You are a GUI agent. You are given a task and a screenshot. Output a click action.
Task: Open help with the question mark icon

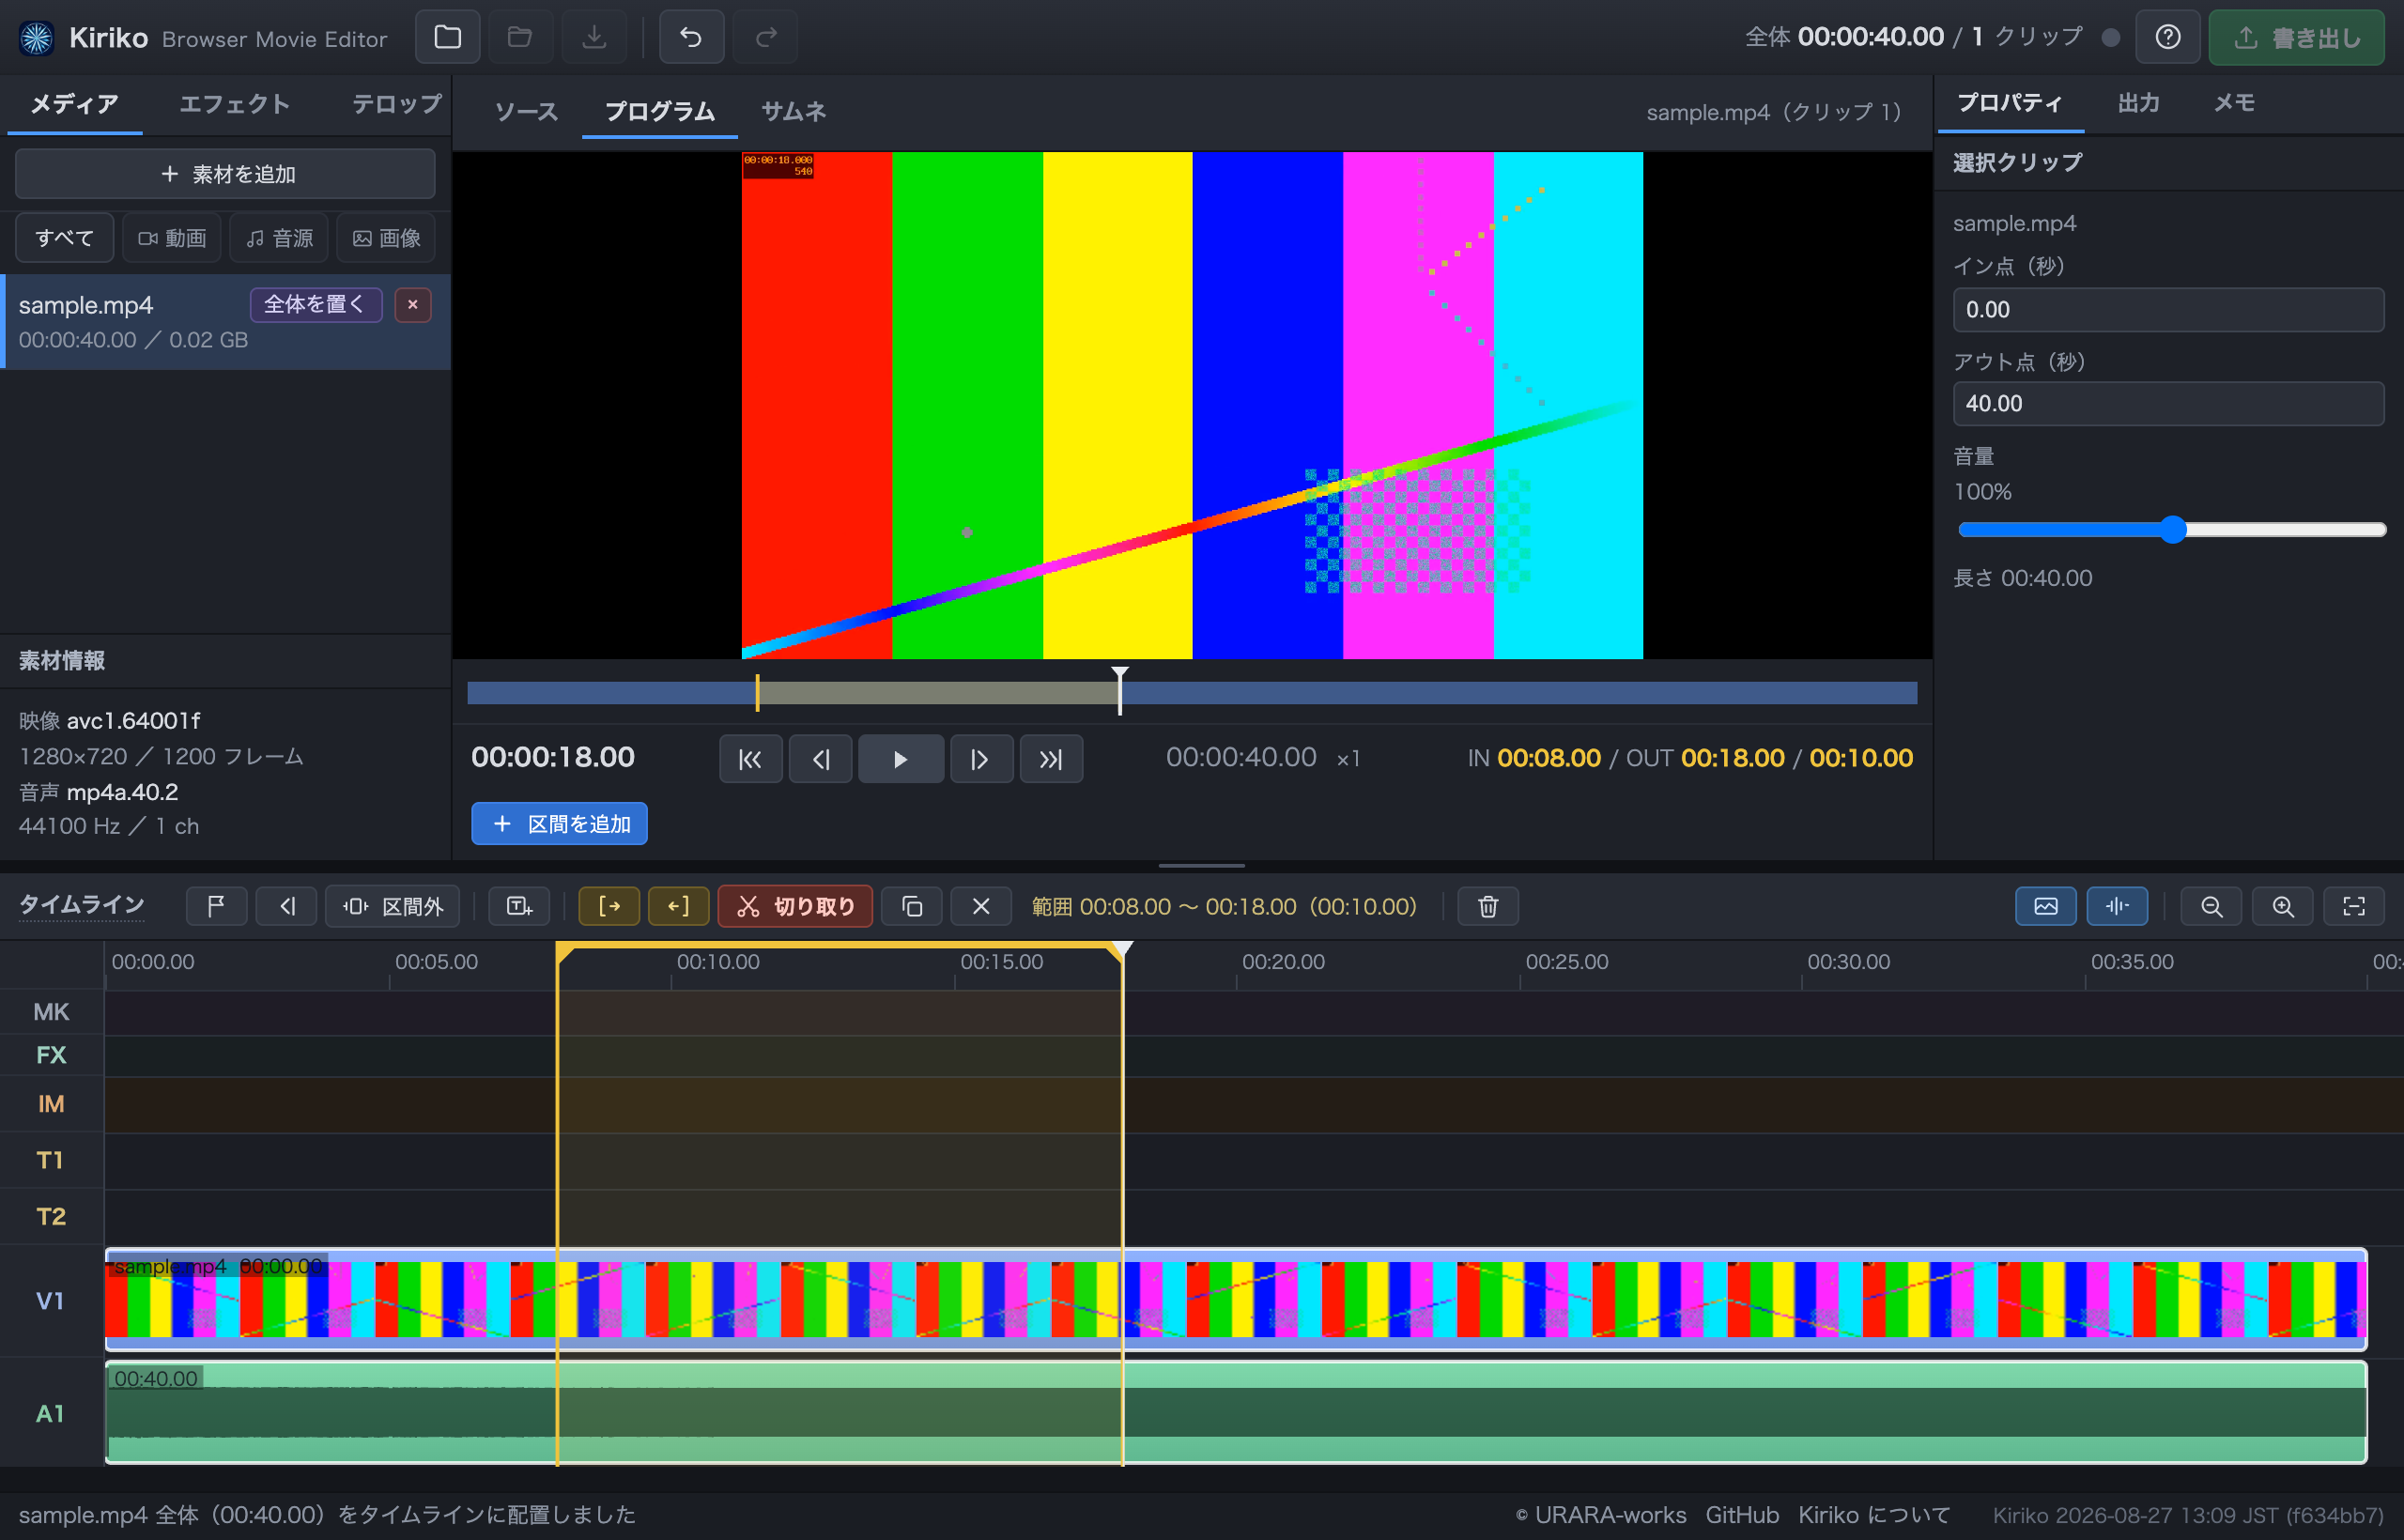coord(2167,37)
